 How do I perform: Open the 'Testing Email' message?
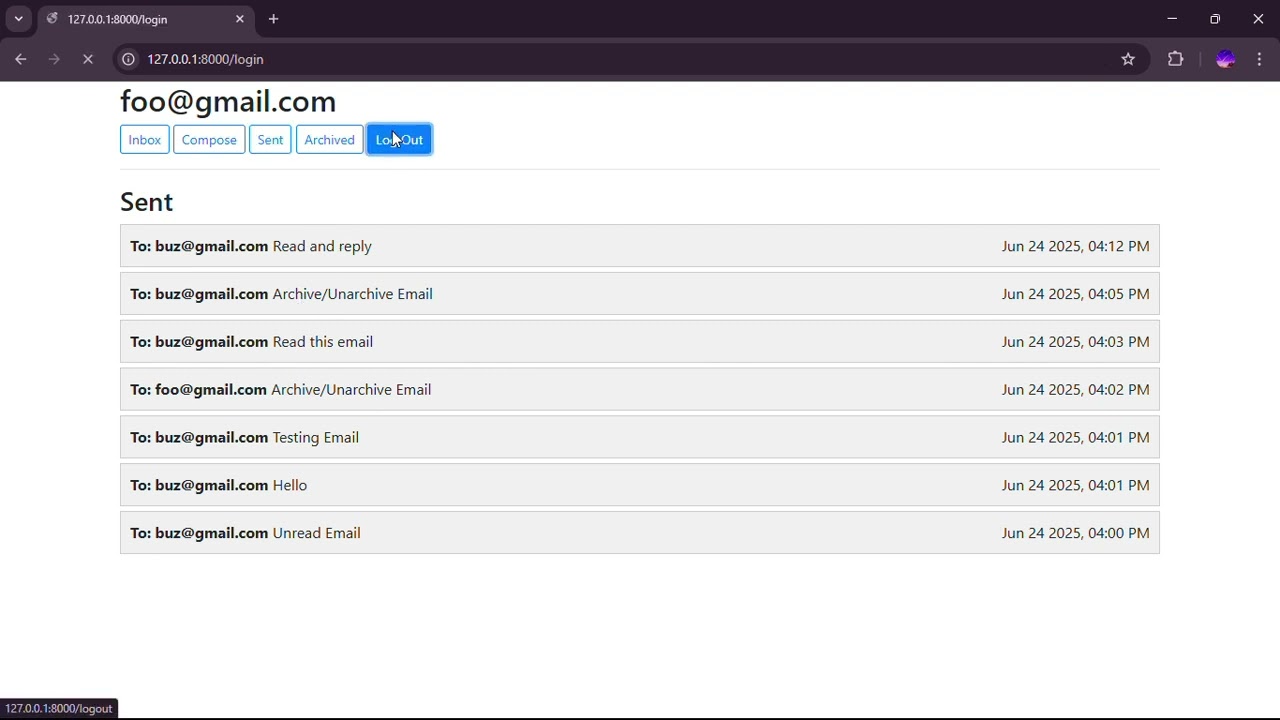640,437
